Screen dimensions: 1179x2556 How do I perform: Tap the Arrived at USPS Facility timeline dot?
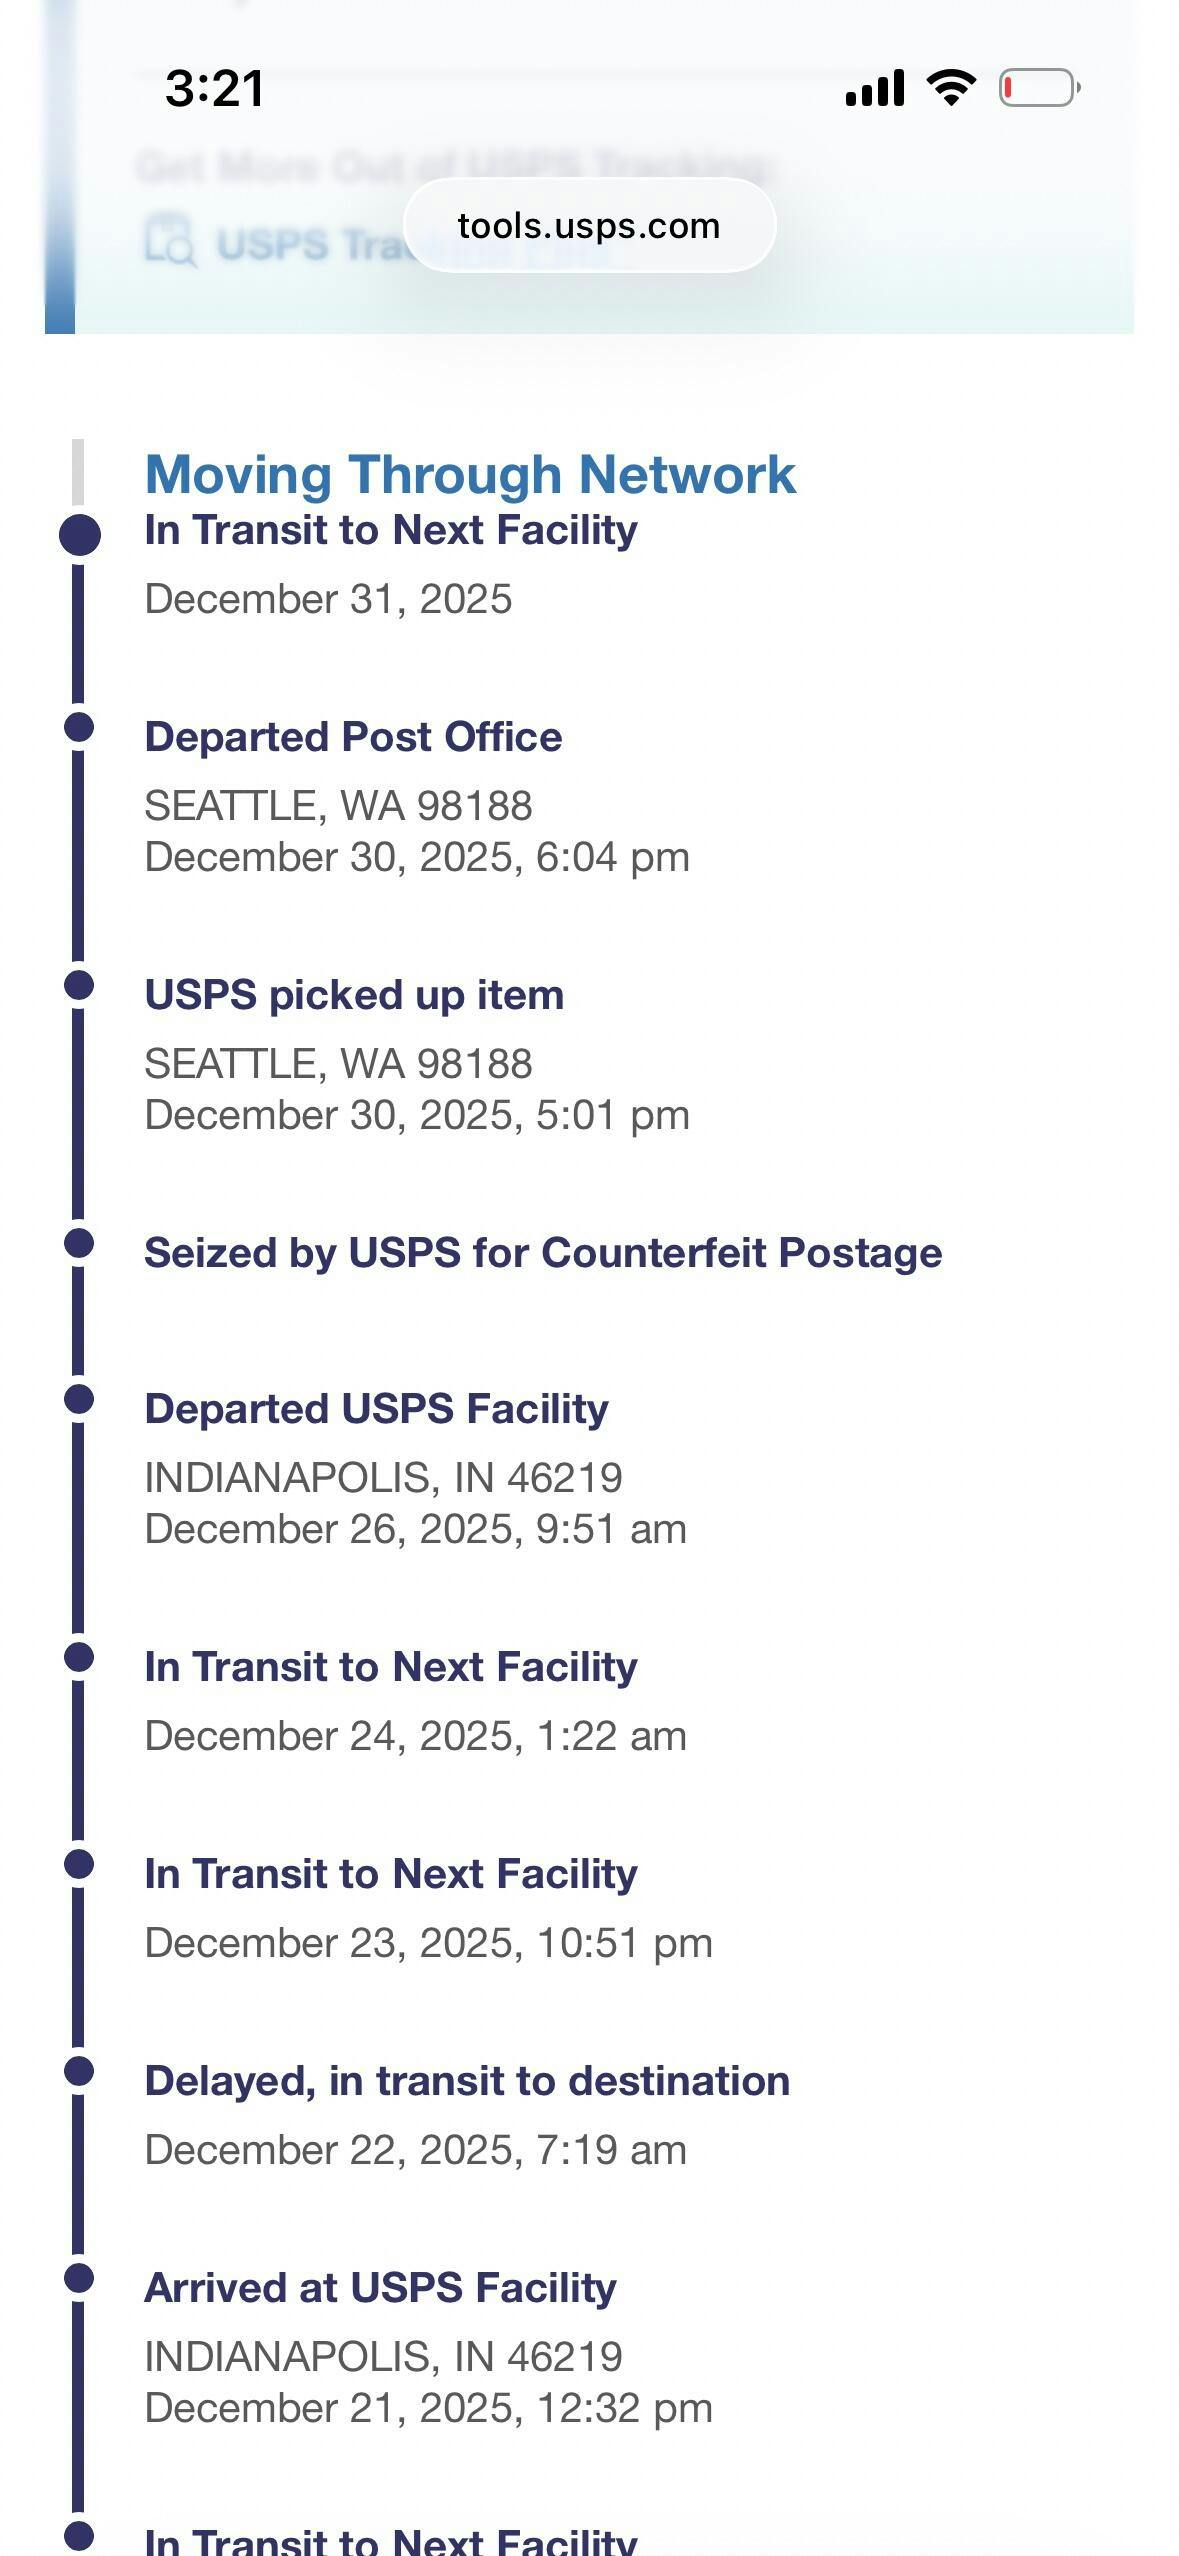pos(79,2278)
